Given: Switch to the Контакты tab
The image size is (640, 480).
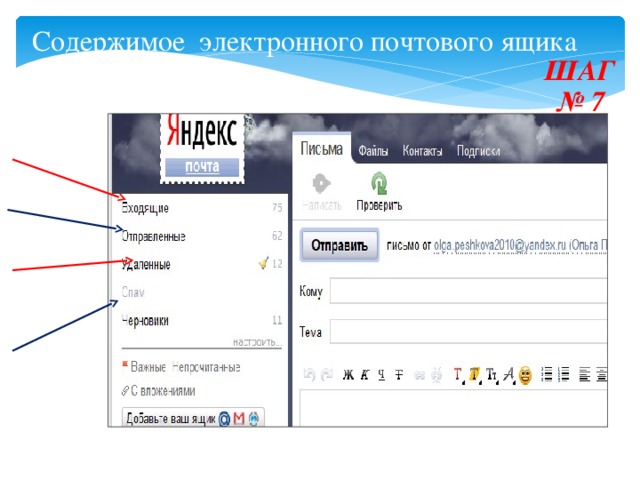Looking at the screenshot, I should click(x=422, y=151).
